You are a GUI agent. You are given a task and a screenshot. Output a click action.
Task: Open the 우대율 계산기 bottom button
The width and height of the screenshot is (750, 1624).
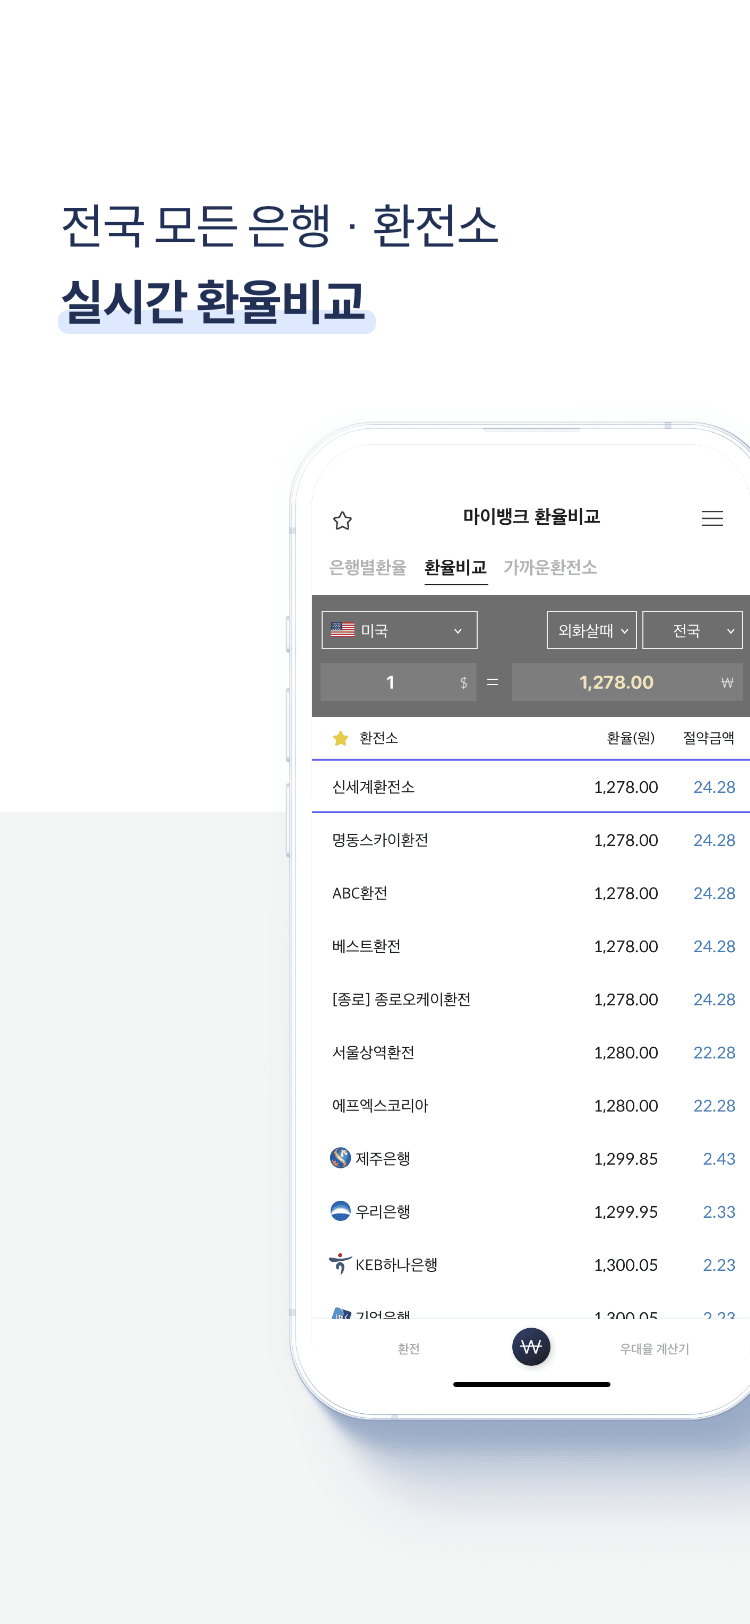click(654, 1349)
